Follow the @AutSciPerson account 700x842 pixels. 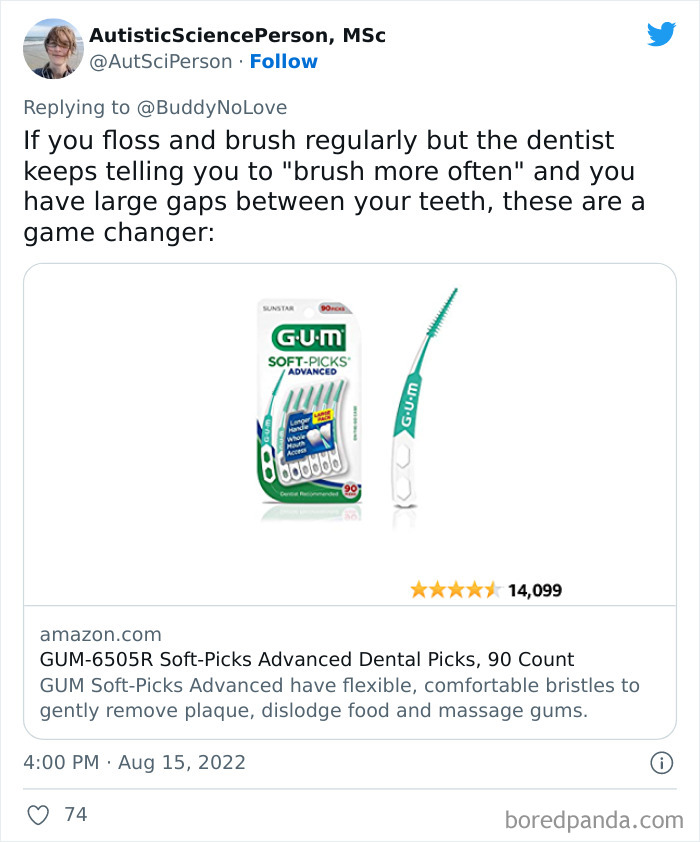[x=283, y=61]
